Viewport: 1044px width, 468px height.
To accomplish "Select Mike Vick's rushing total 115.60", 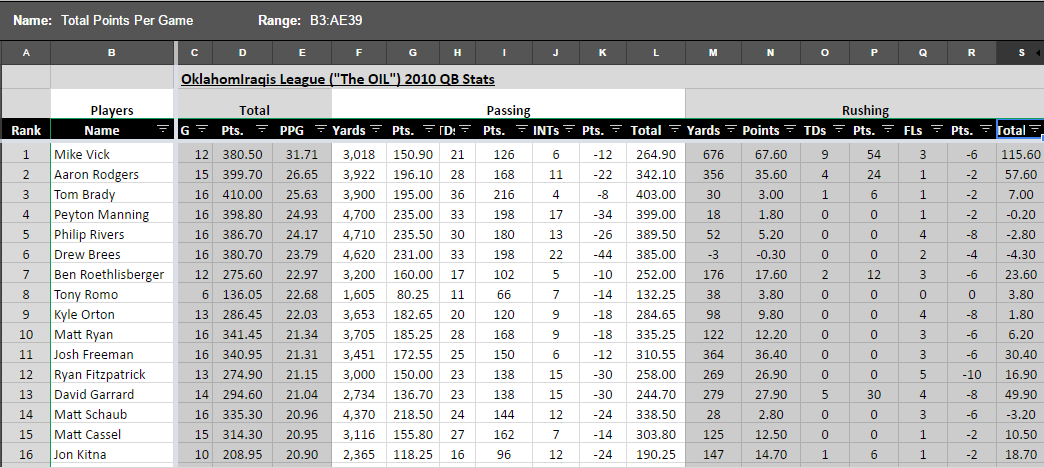I will coord(1020,154).
